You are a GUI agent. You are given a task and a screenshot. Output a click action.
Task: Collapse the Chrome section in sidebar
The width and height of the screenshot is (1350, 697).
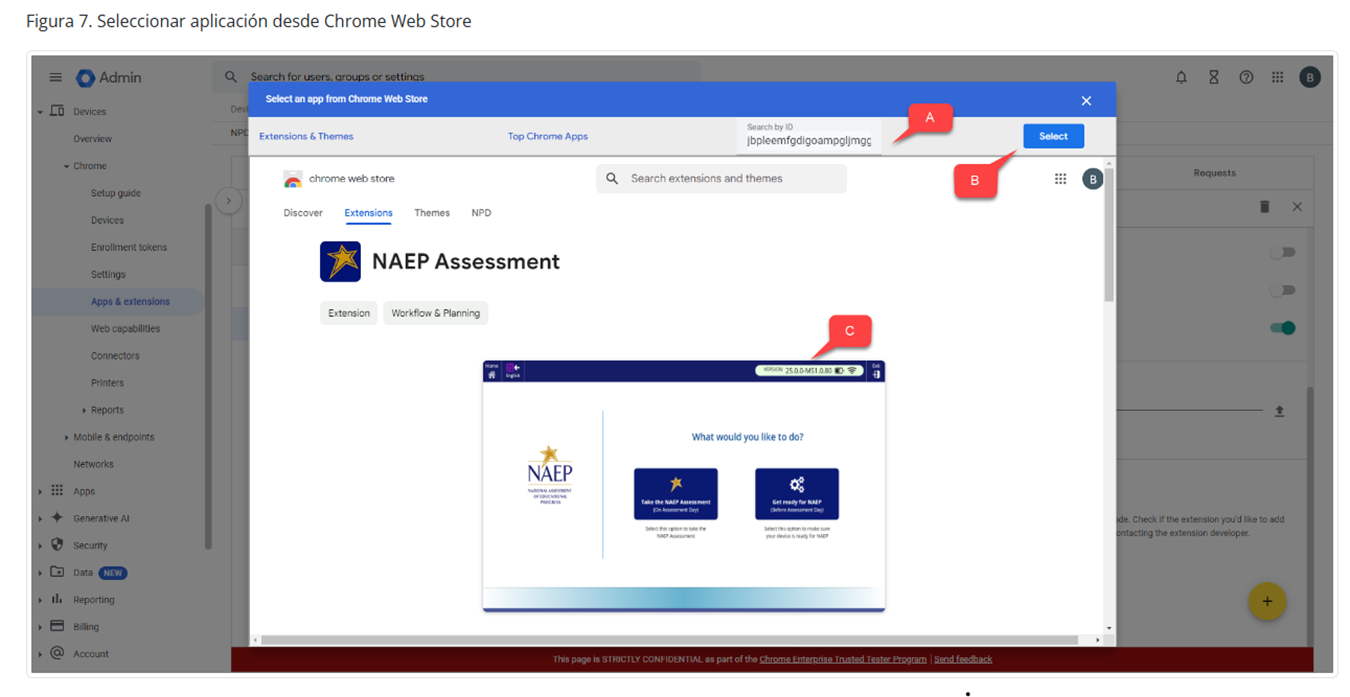(67, 167)
